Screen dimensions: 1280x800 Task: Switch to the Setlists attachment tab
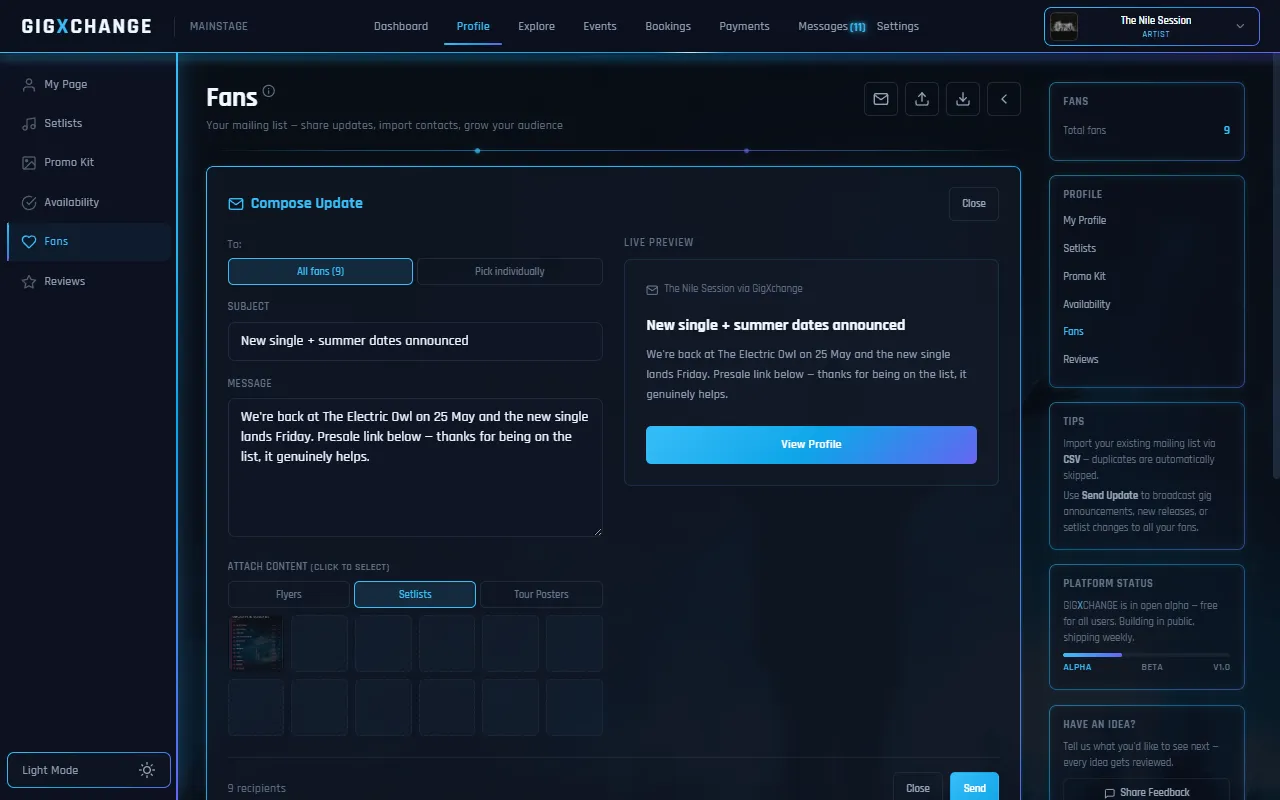click(415, 594)
